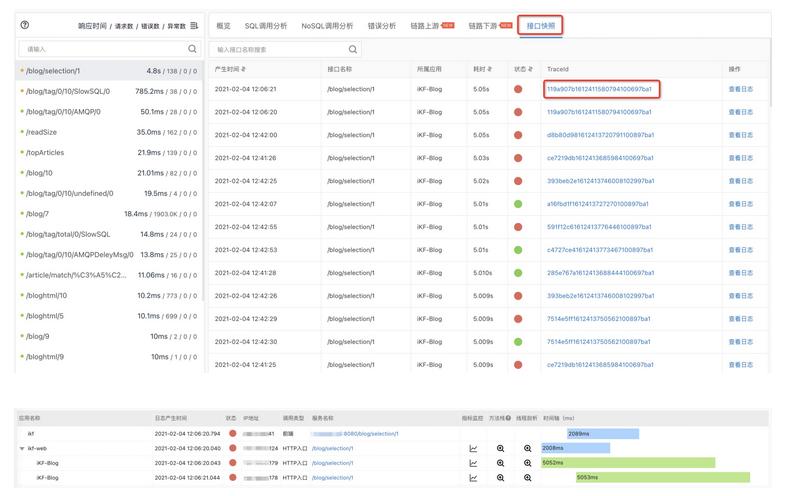
Task: Open /blog/selection/1 link in ikf-web row
Action: (x=332, y=448)
